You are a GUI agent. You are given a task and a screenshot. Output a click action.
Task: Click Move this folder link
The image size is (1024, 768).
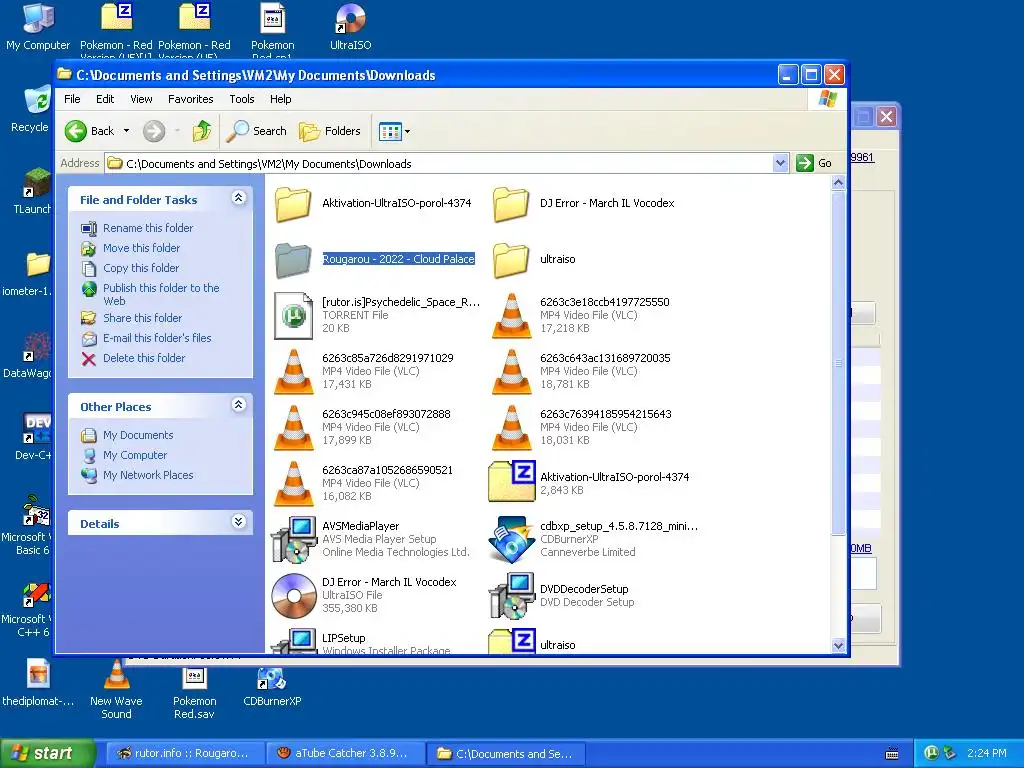tap(141, 248)
